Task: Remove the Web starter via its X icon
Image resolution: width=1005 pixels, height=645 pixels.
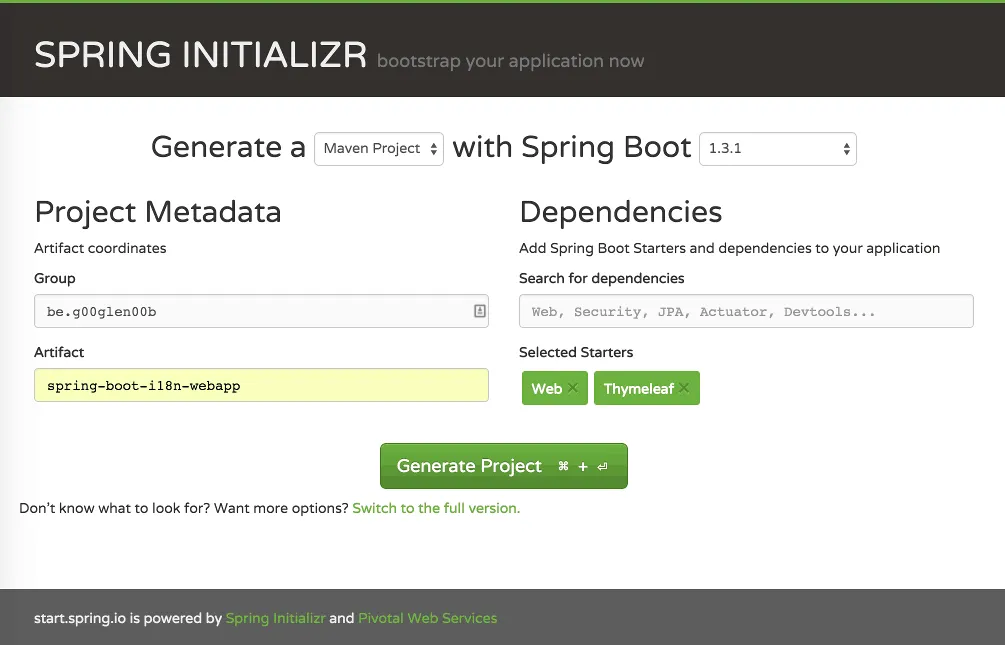Action: coord(571,388)
